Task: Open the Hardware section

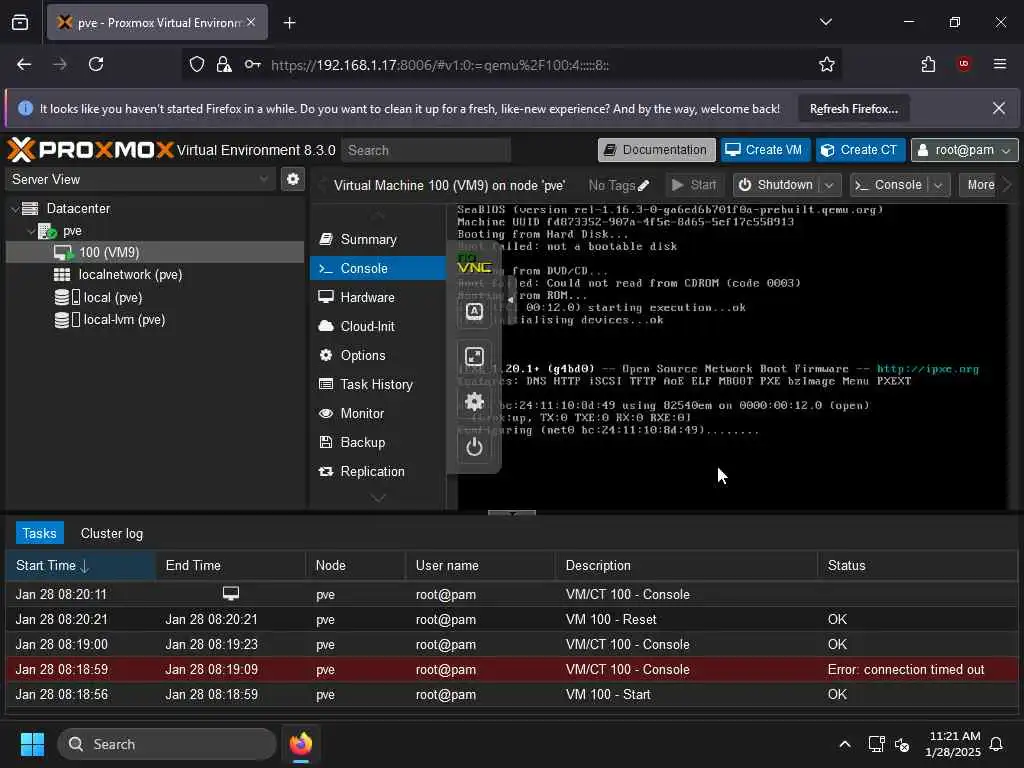Action: [x=377, y=298]
